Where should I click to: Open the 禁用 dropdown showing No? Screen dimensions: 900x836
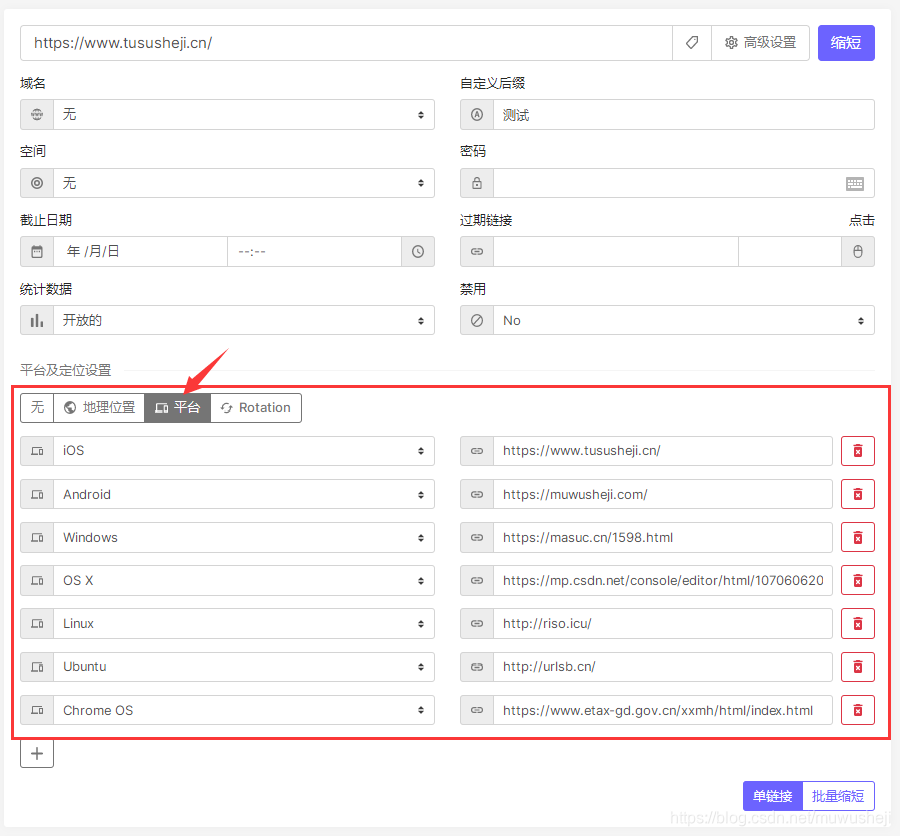tap(684, 320)
